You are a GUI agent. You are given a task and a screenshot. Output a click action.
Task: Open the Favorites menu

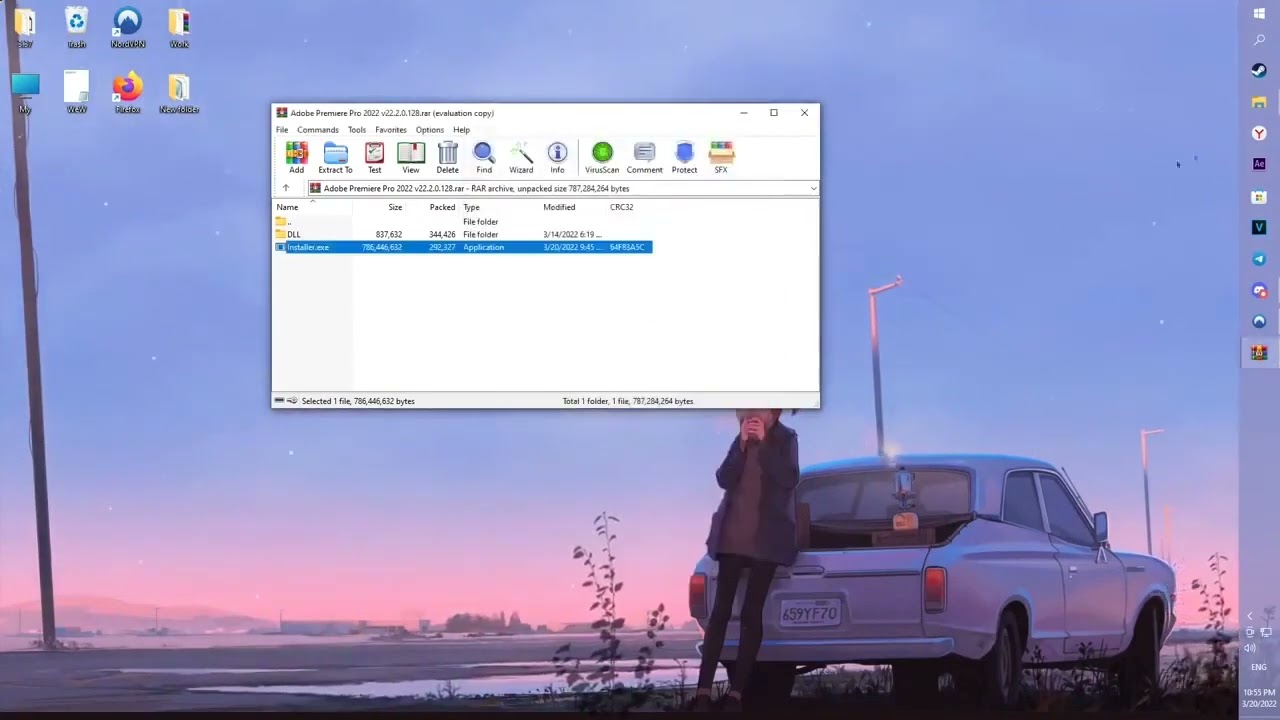click(391, 130)
